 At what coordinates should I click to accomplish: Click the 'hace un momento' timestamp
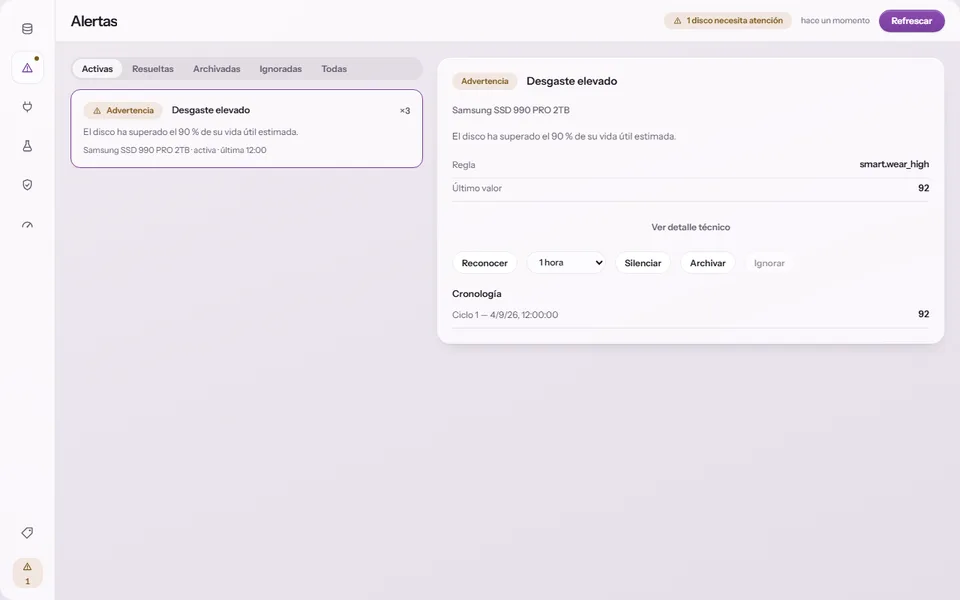pyautogui.click(x=834, y=21)
